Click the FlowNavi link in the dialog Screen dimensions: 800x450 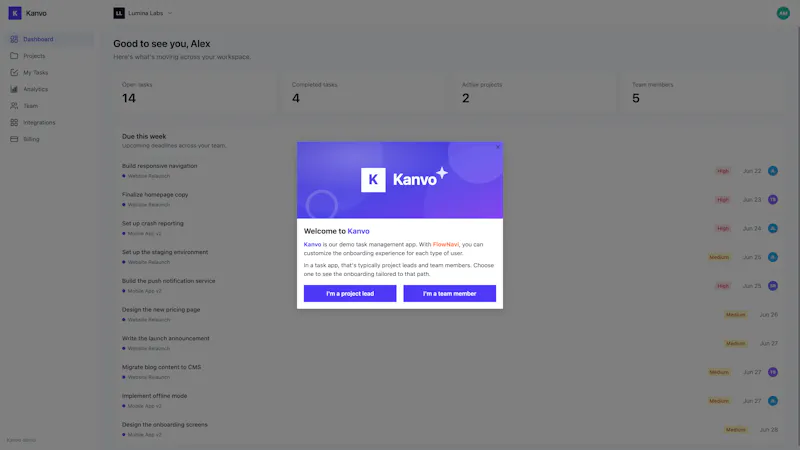445,244
